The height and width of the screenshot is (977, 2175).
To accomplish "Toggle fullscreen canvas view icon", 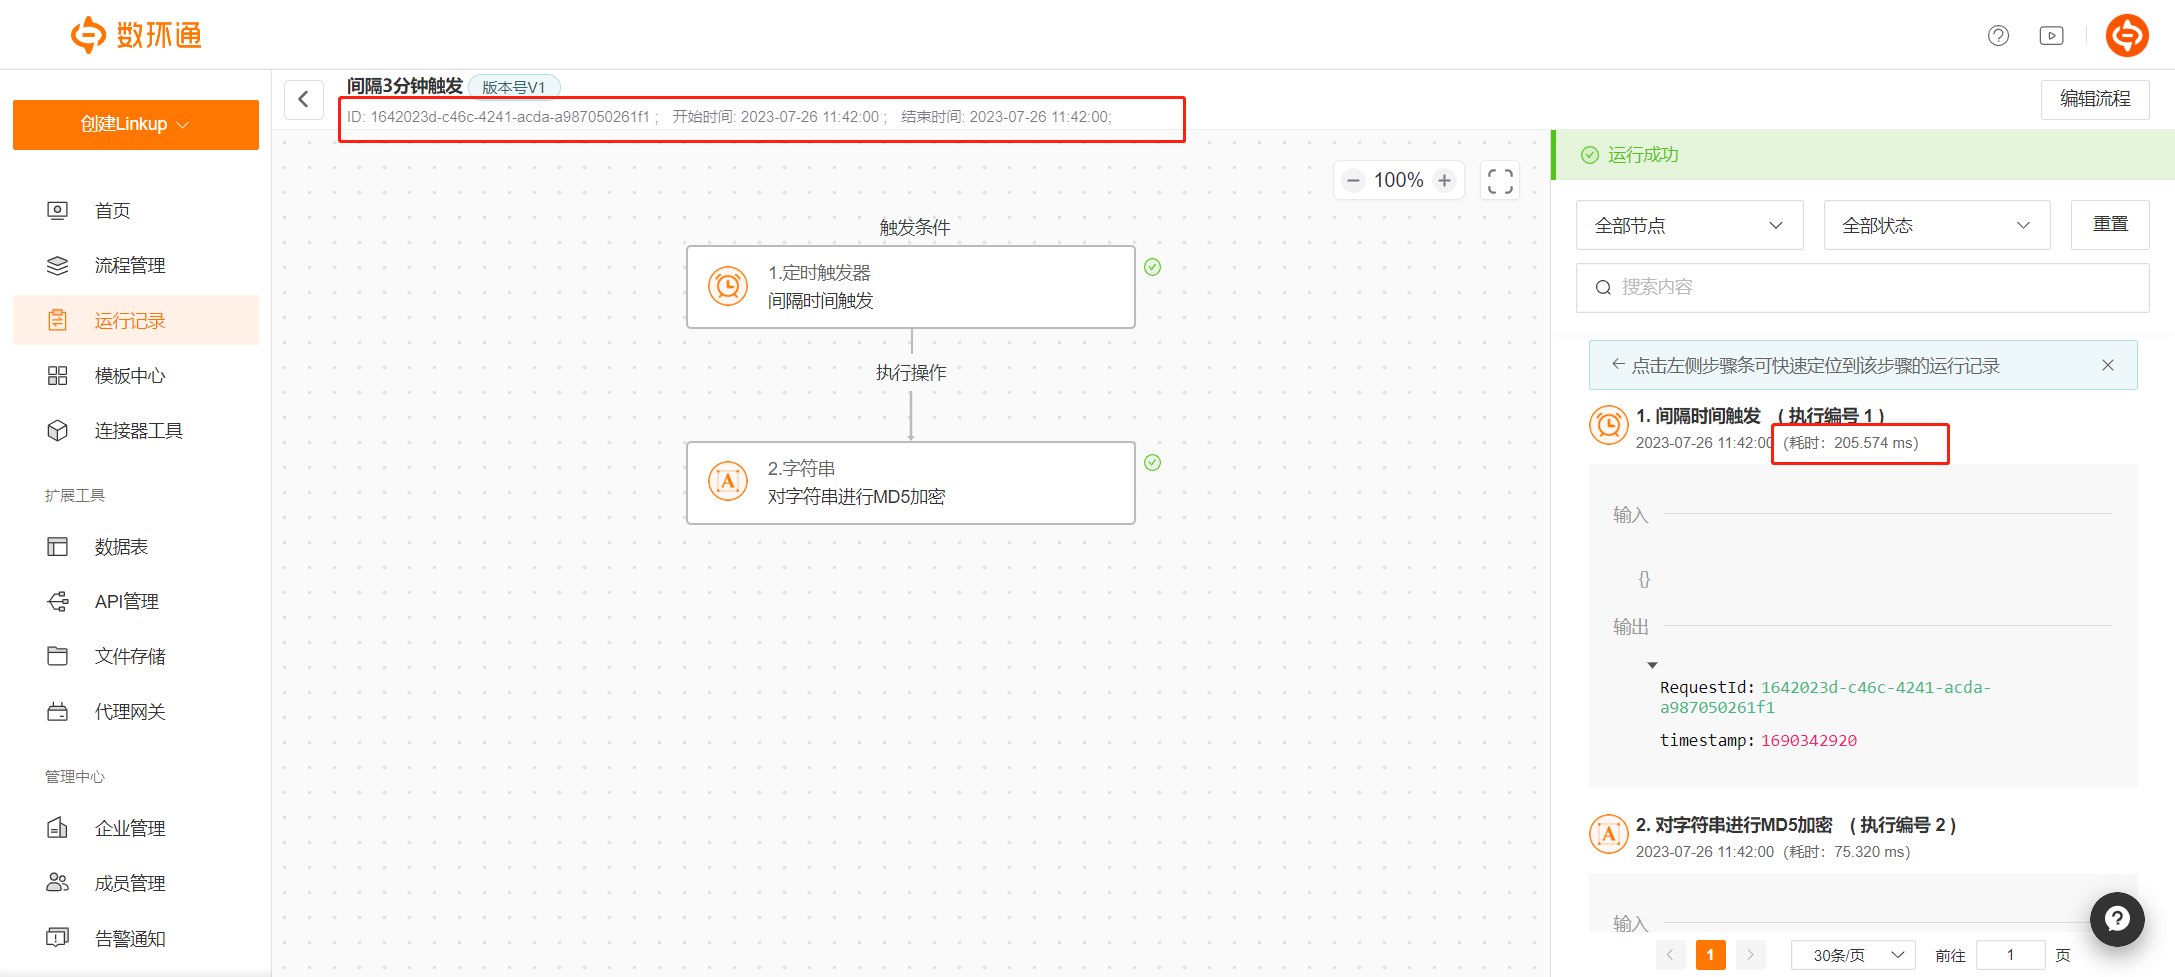I will (x=1500, y=181).
